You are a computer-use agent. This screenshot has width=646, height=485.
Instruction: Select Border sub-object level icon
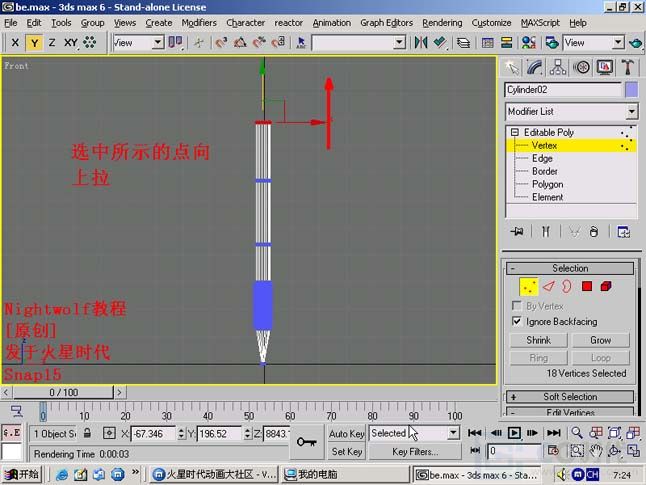pos(567,286)
